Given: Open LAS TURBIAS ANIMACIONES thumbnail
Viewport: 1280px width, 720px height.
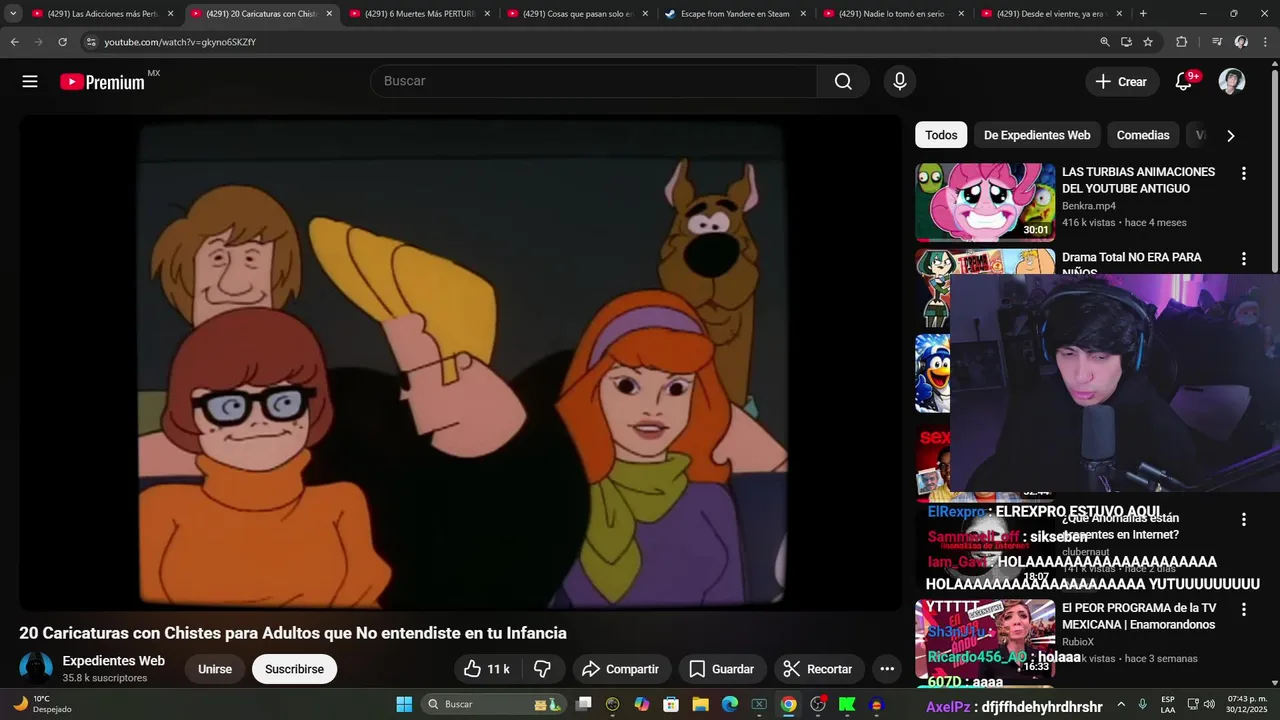Looking at the screenshot, I should [985, 202].
